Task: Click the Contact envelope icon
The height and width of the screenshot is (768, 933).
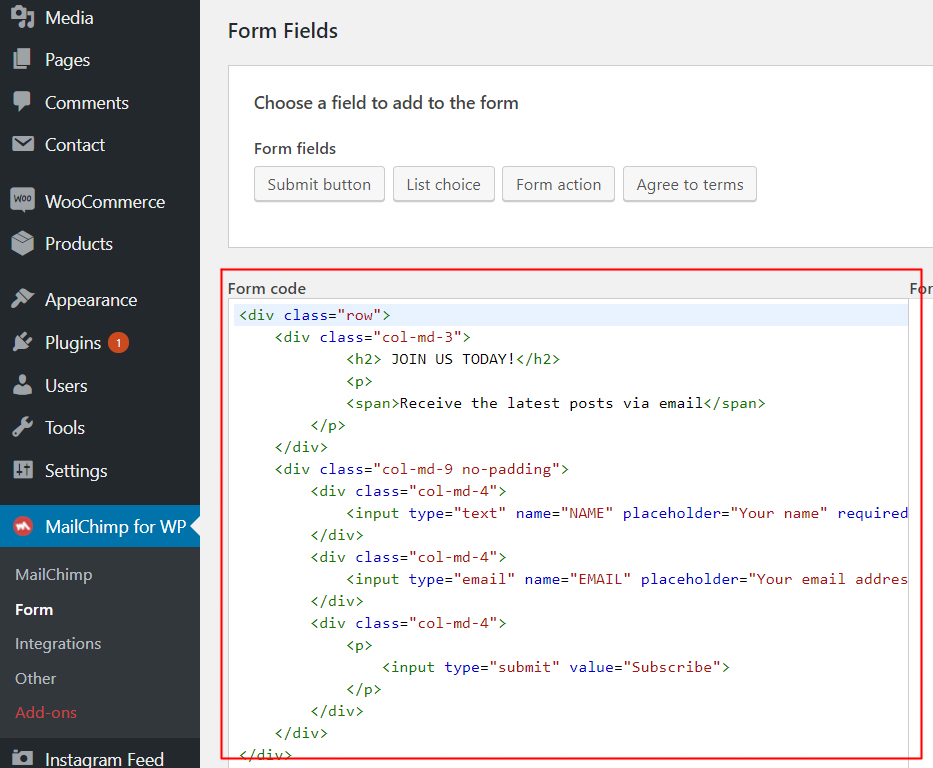Action: [x=22, y=144]
